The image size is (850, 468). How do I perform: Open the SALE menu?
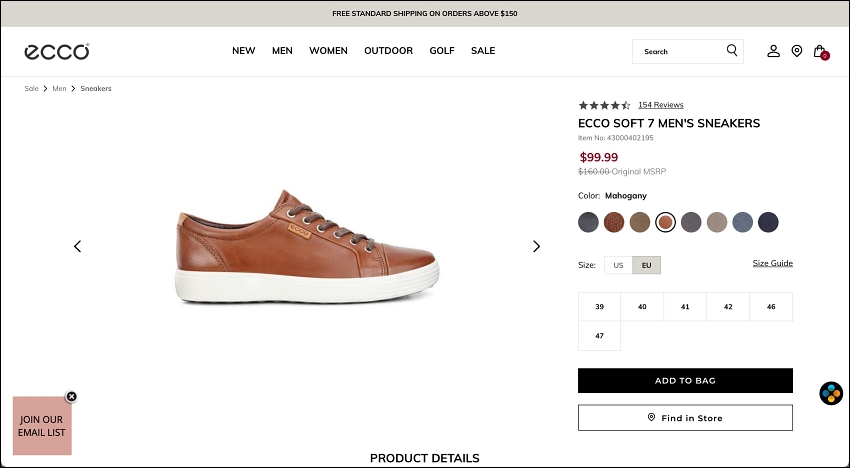(483, 50)
